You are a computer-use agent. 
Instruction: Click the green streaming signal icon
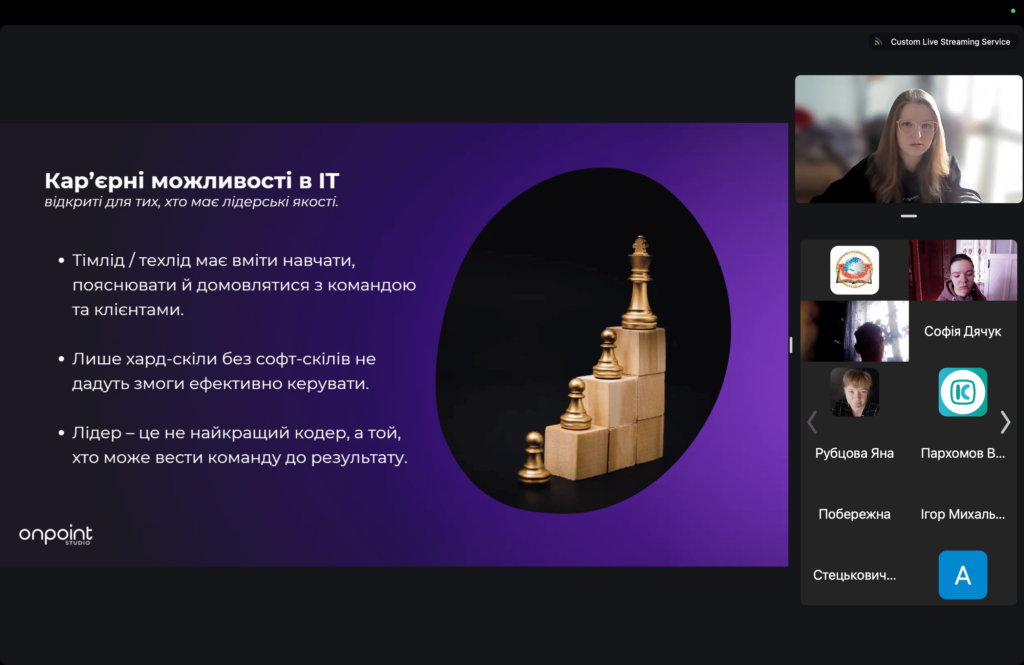(878, 42)
